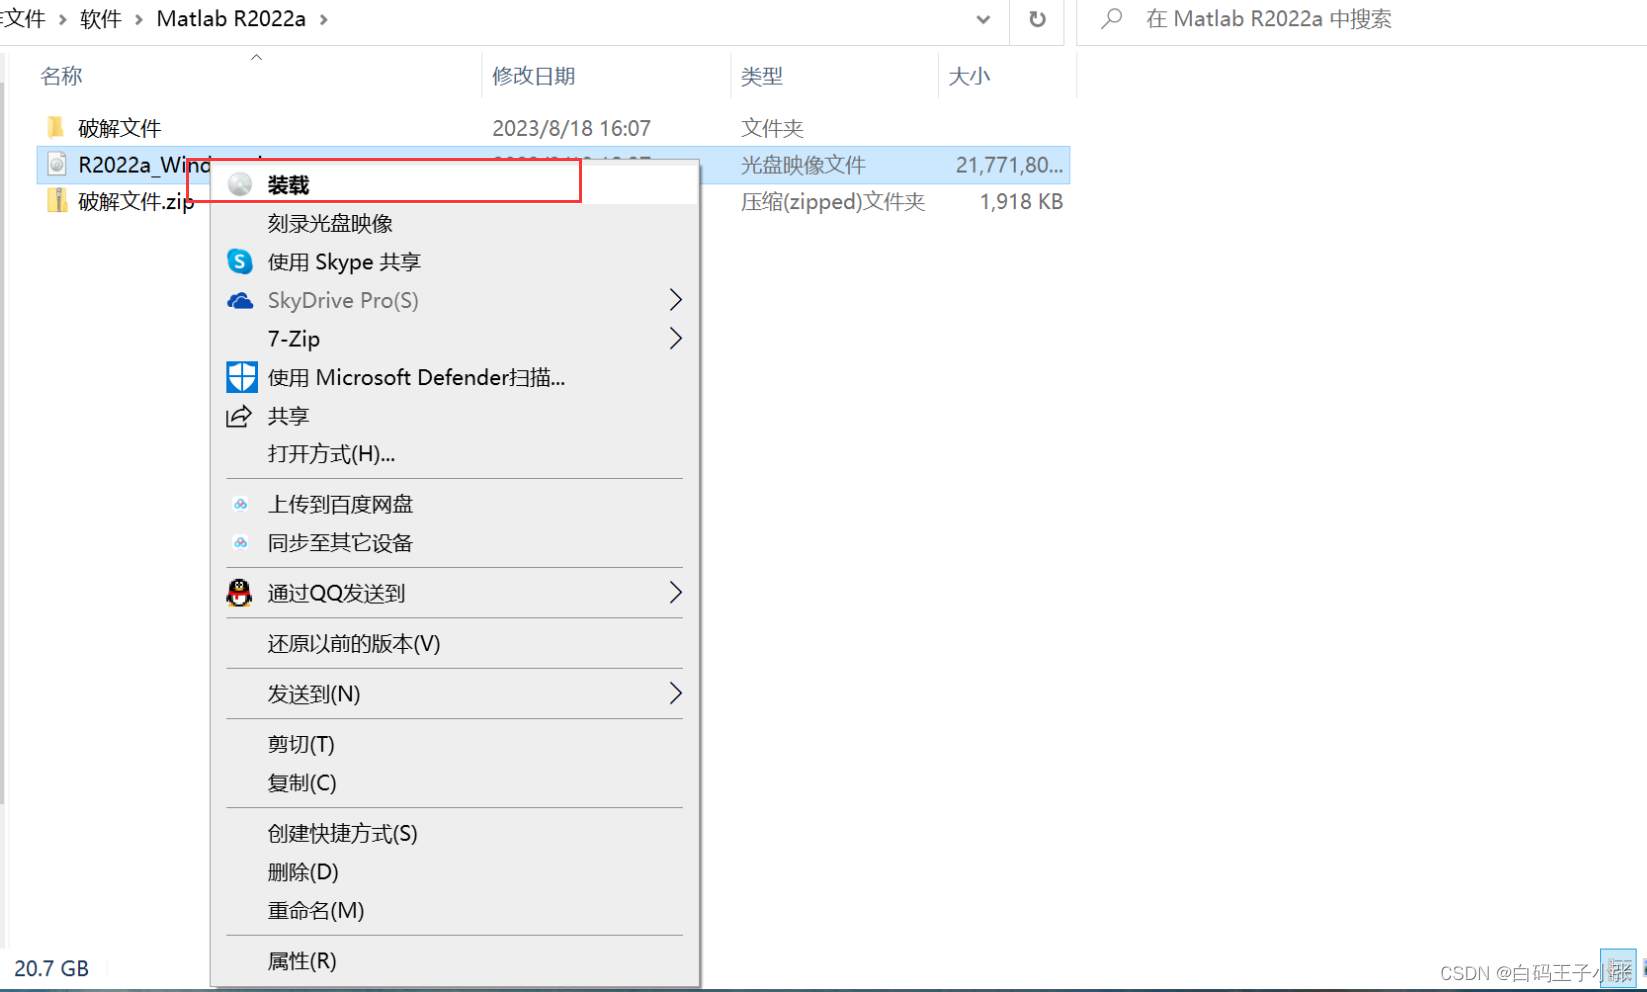
Task: Click Baidu Netdisk icon beside 上传到百度网盘
Action: pos(240,504)
